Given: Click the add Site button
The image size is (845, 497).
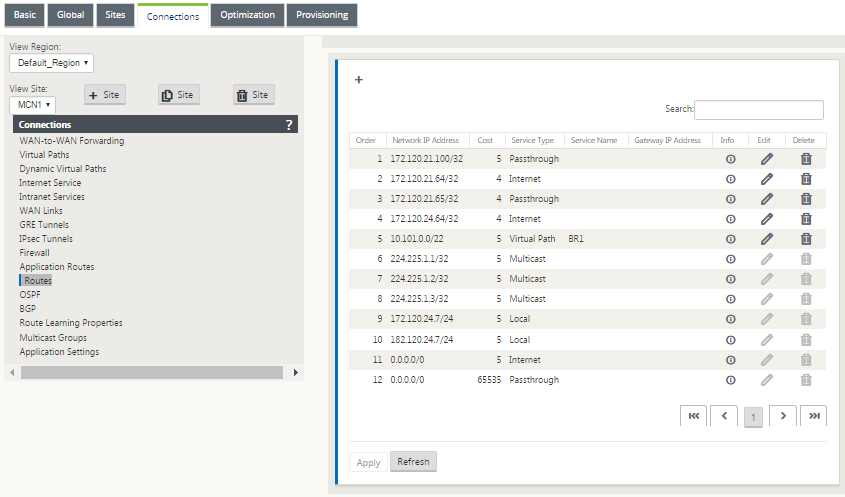Looking at the screenshot, I should coord(105,95).
